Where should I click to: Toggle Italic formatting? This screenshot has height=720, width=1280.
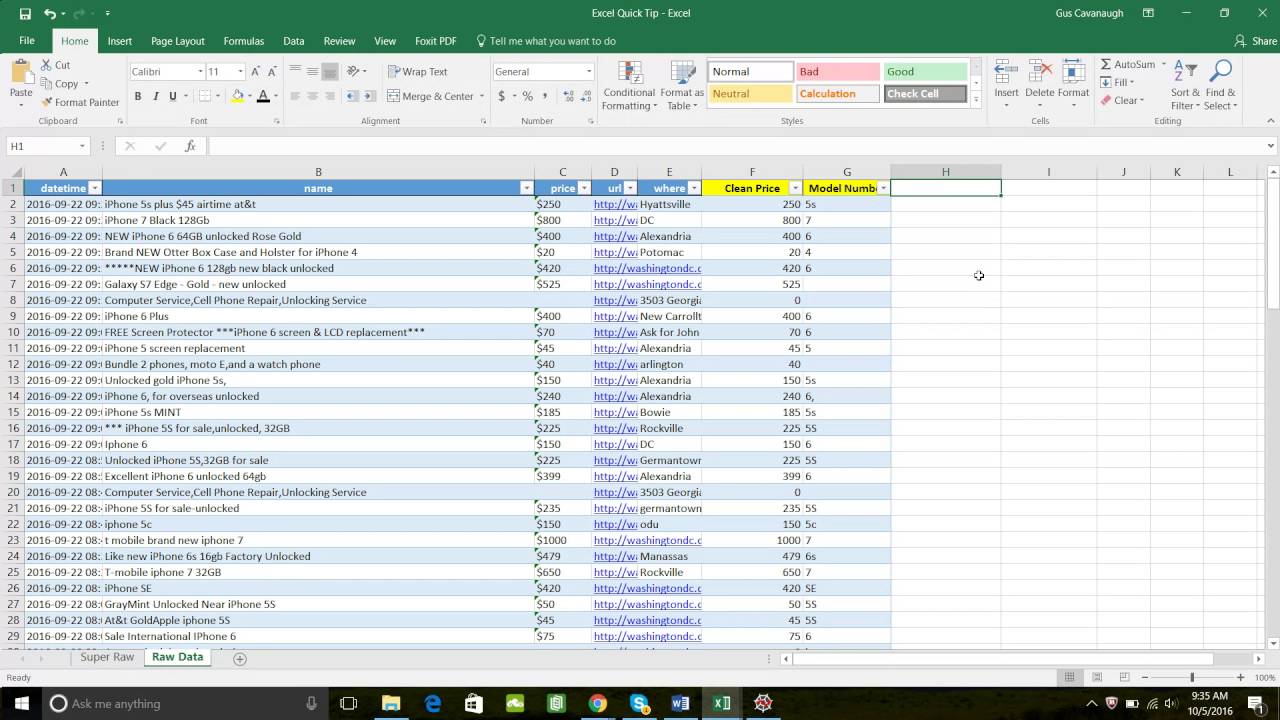tap(155, 96)
